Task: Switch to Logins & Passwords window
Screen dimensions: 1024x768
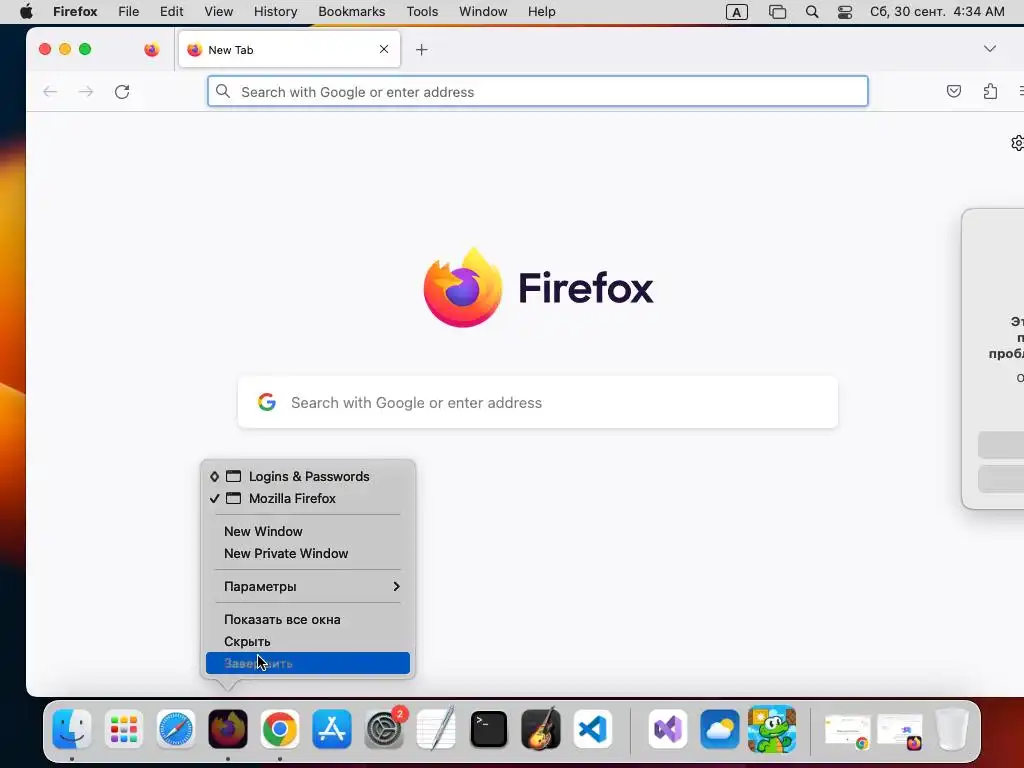Action: click(x=308, y=477)
